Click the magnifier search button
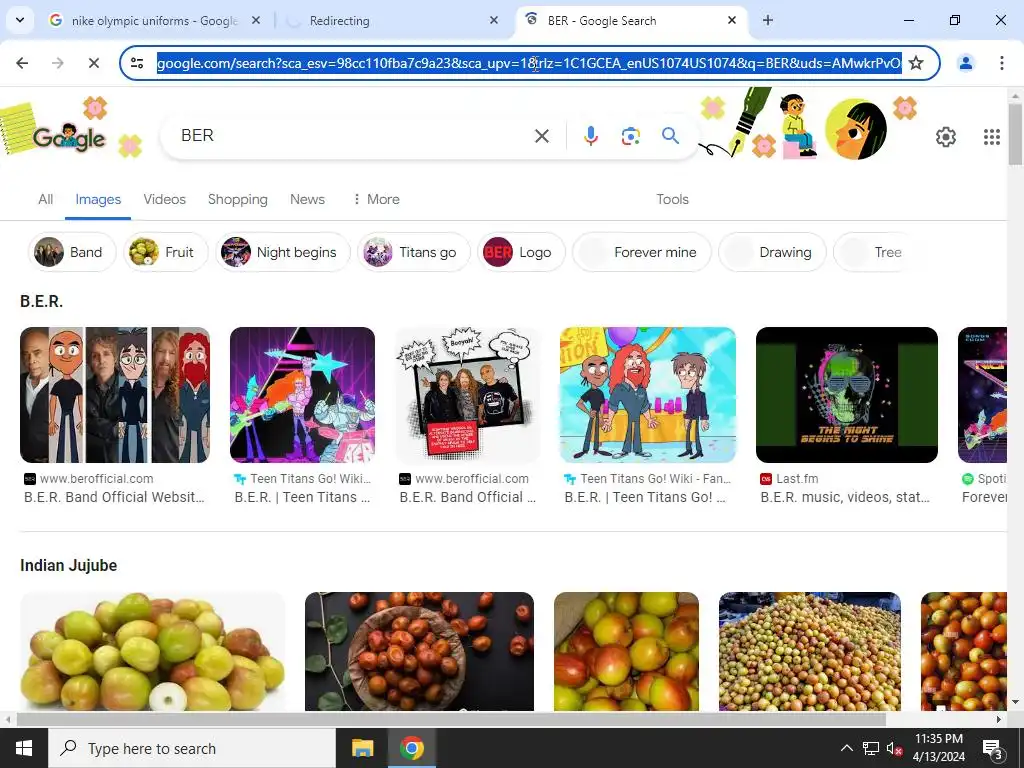 [670, 136]
